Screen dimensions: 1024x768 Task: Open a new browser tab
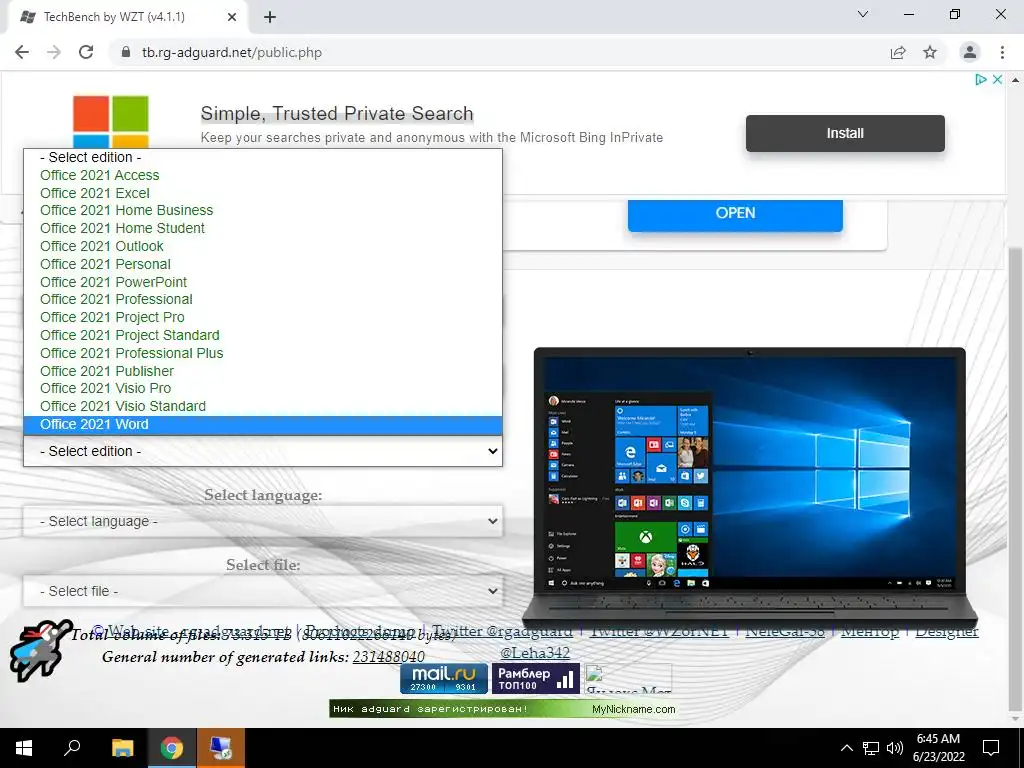pyautogui.click(x=270, y=17)
